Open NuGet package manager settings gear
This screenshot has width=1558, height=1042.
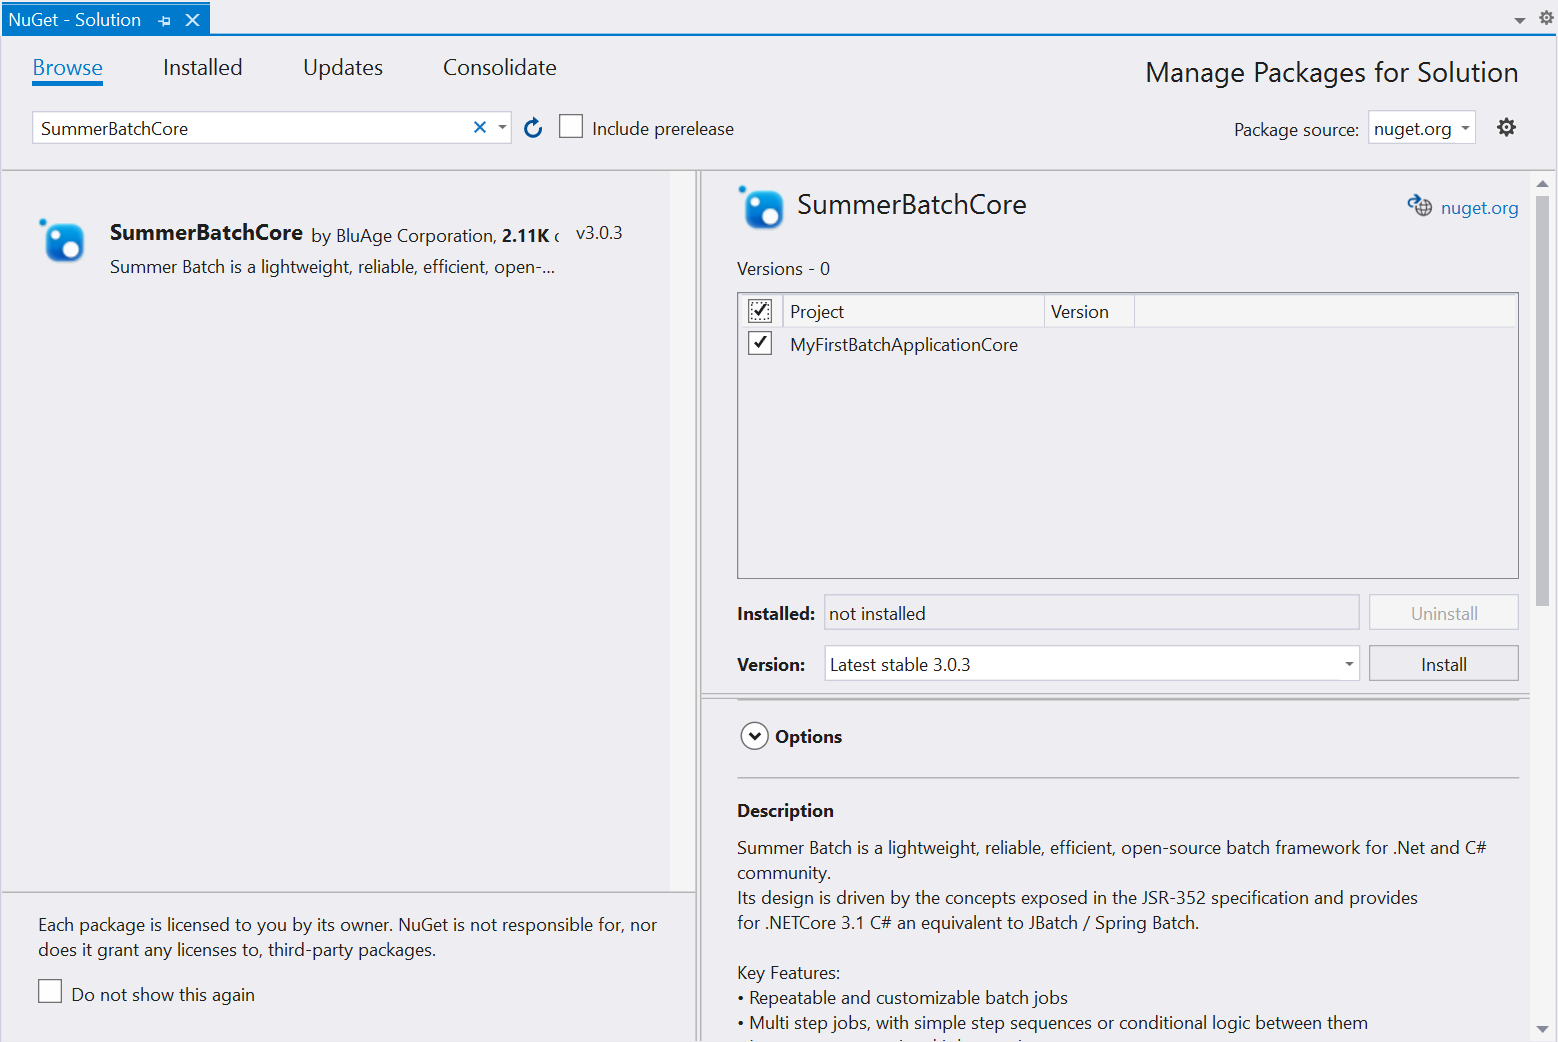(x=1506, y=127)
